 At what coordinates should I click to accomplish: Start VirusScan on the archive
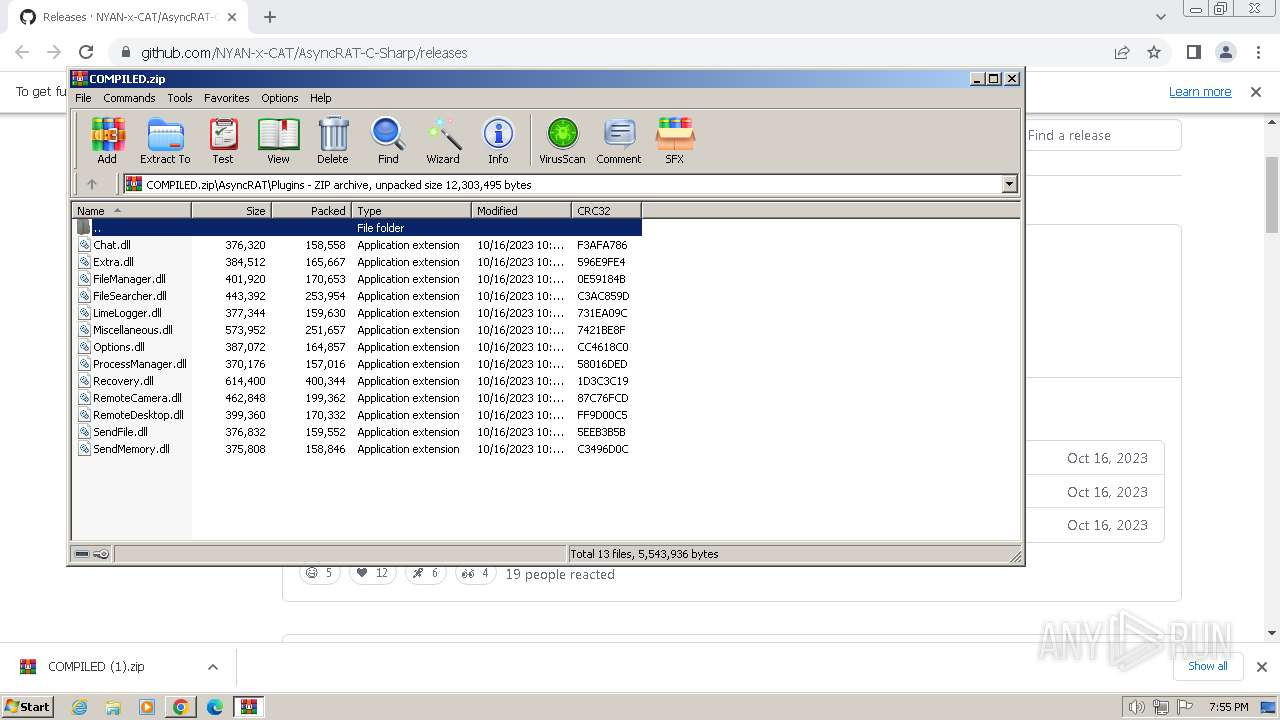pos(562,140)
